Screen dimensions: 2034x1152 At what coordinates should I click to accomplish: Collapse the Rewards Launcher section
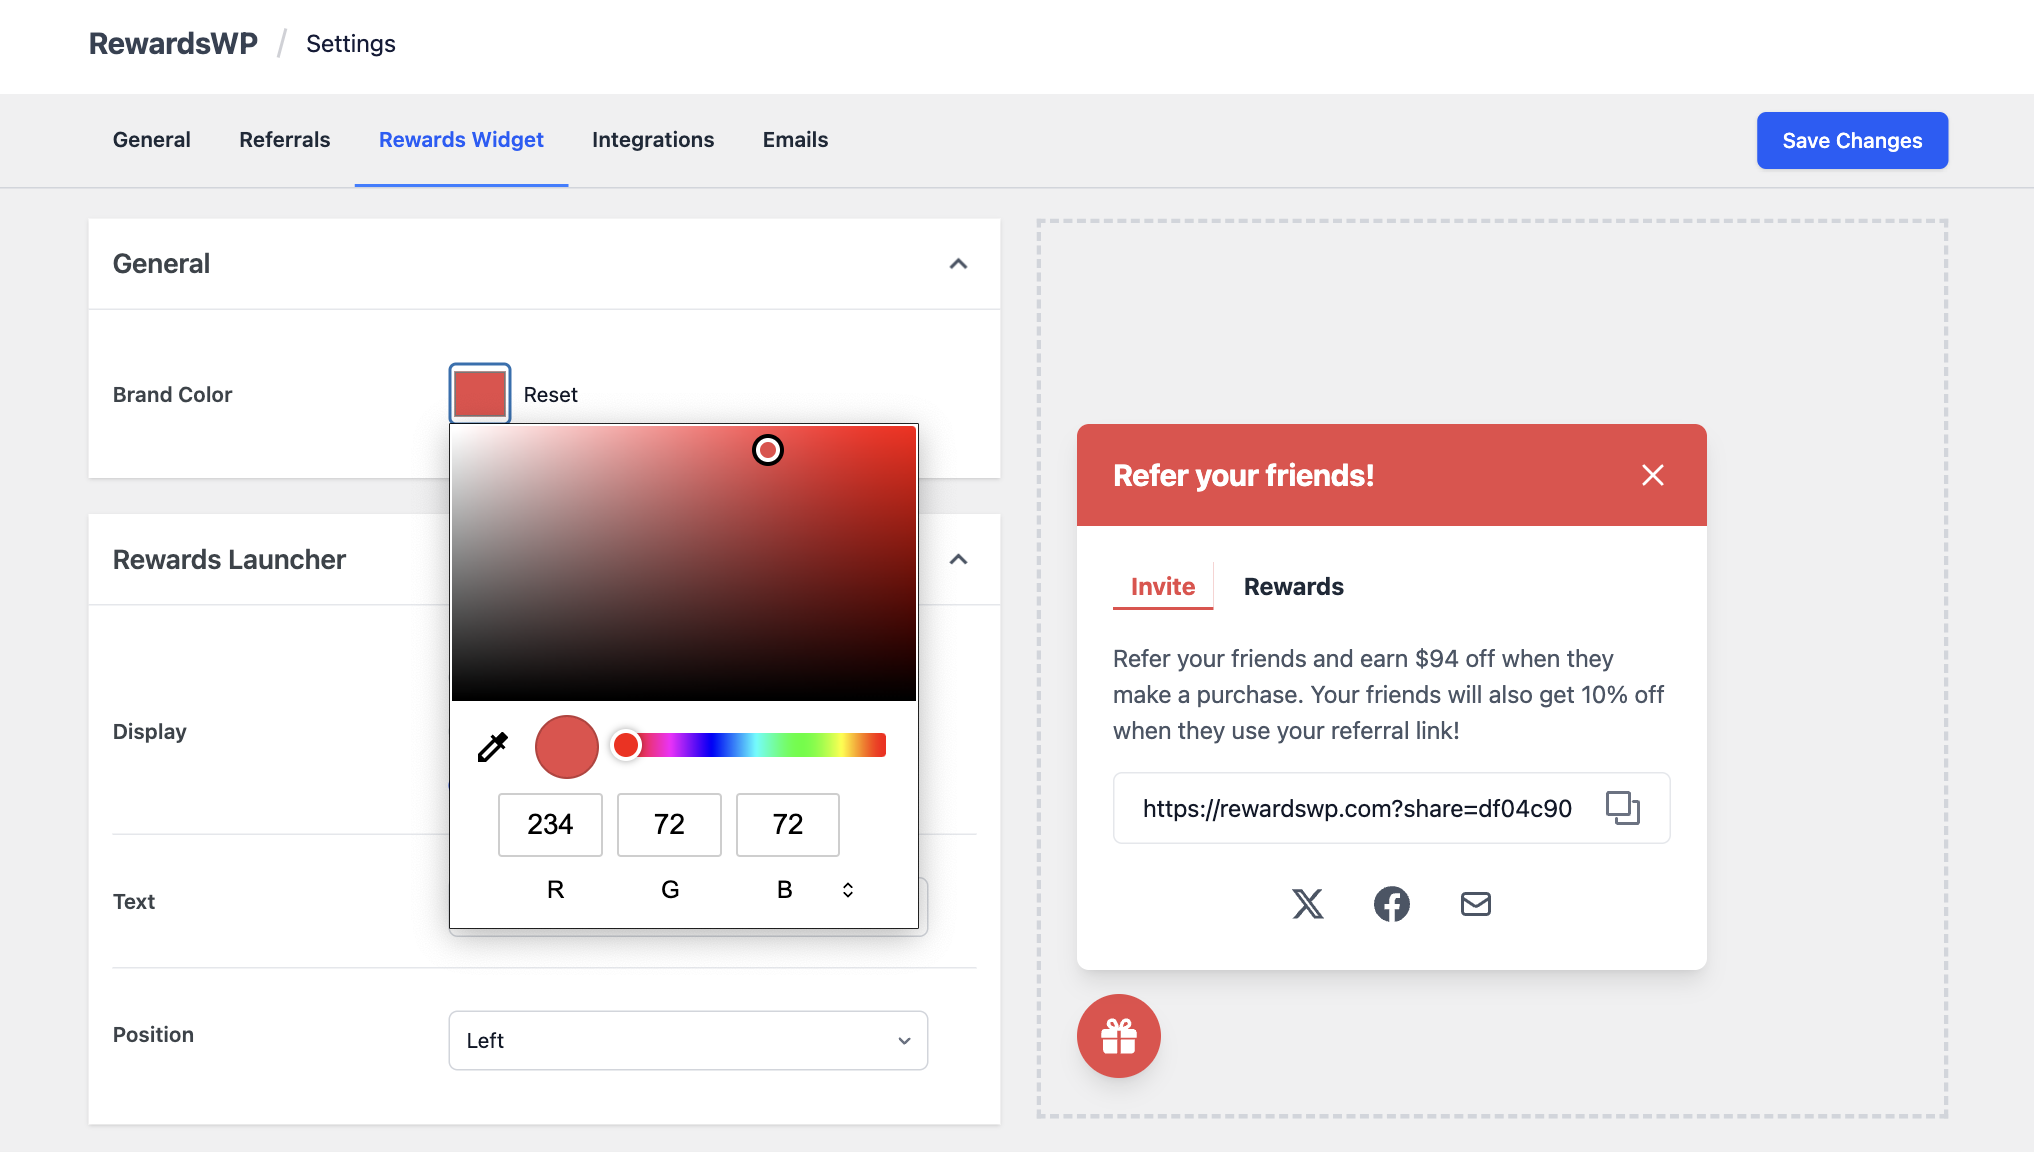point(958,559)
